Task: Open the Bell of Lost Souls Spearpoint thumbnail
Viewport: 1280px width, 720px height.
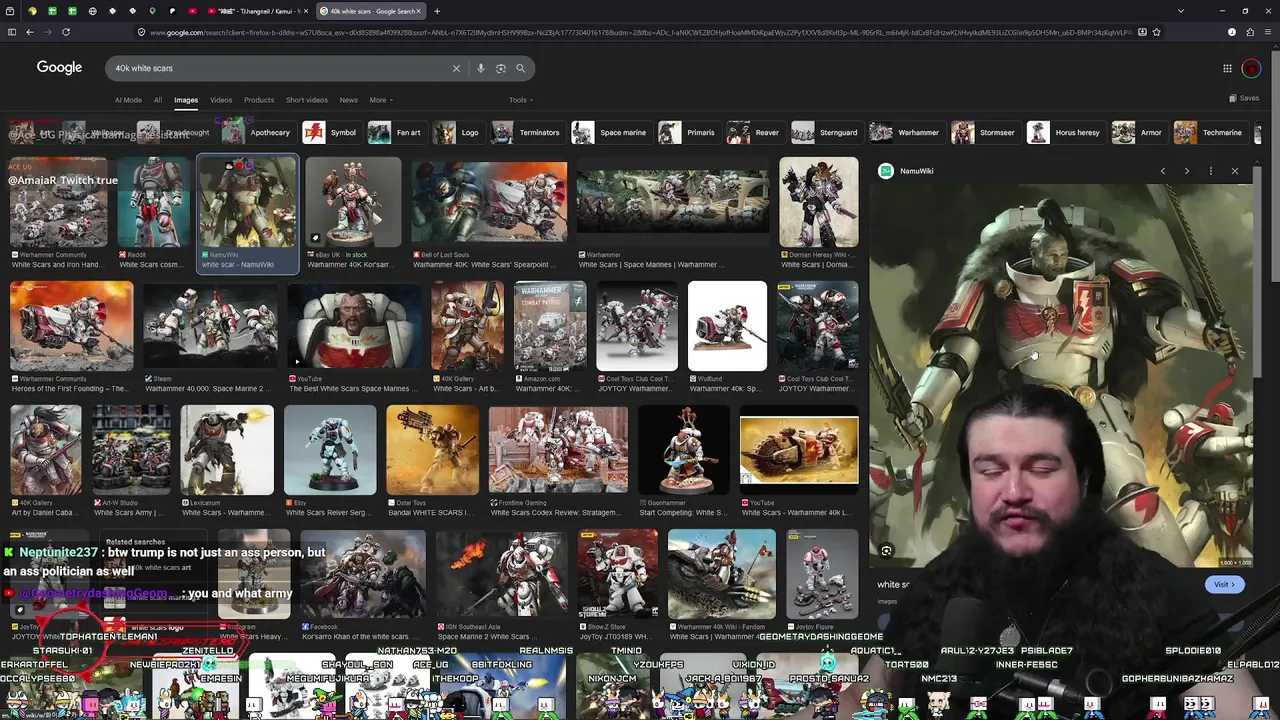Action: coord(488,202)
